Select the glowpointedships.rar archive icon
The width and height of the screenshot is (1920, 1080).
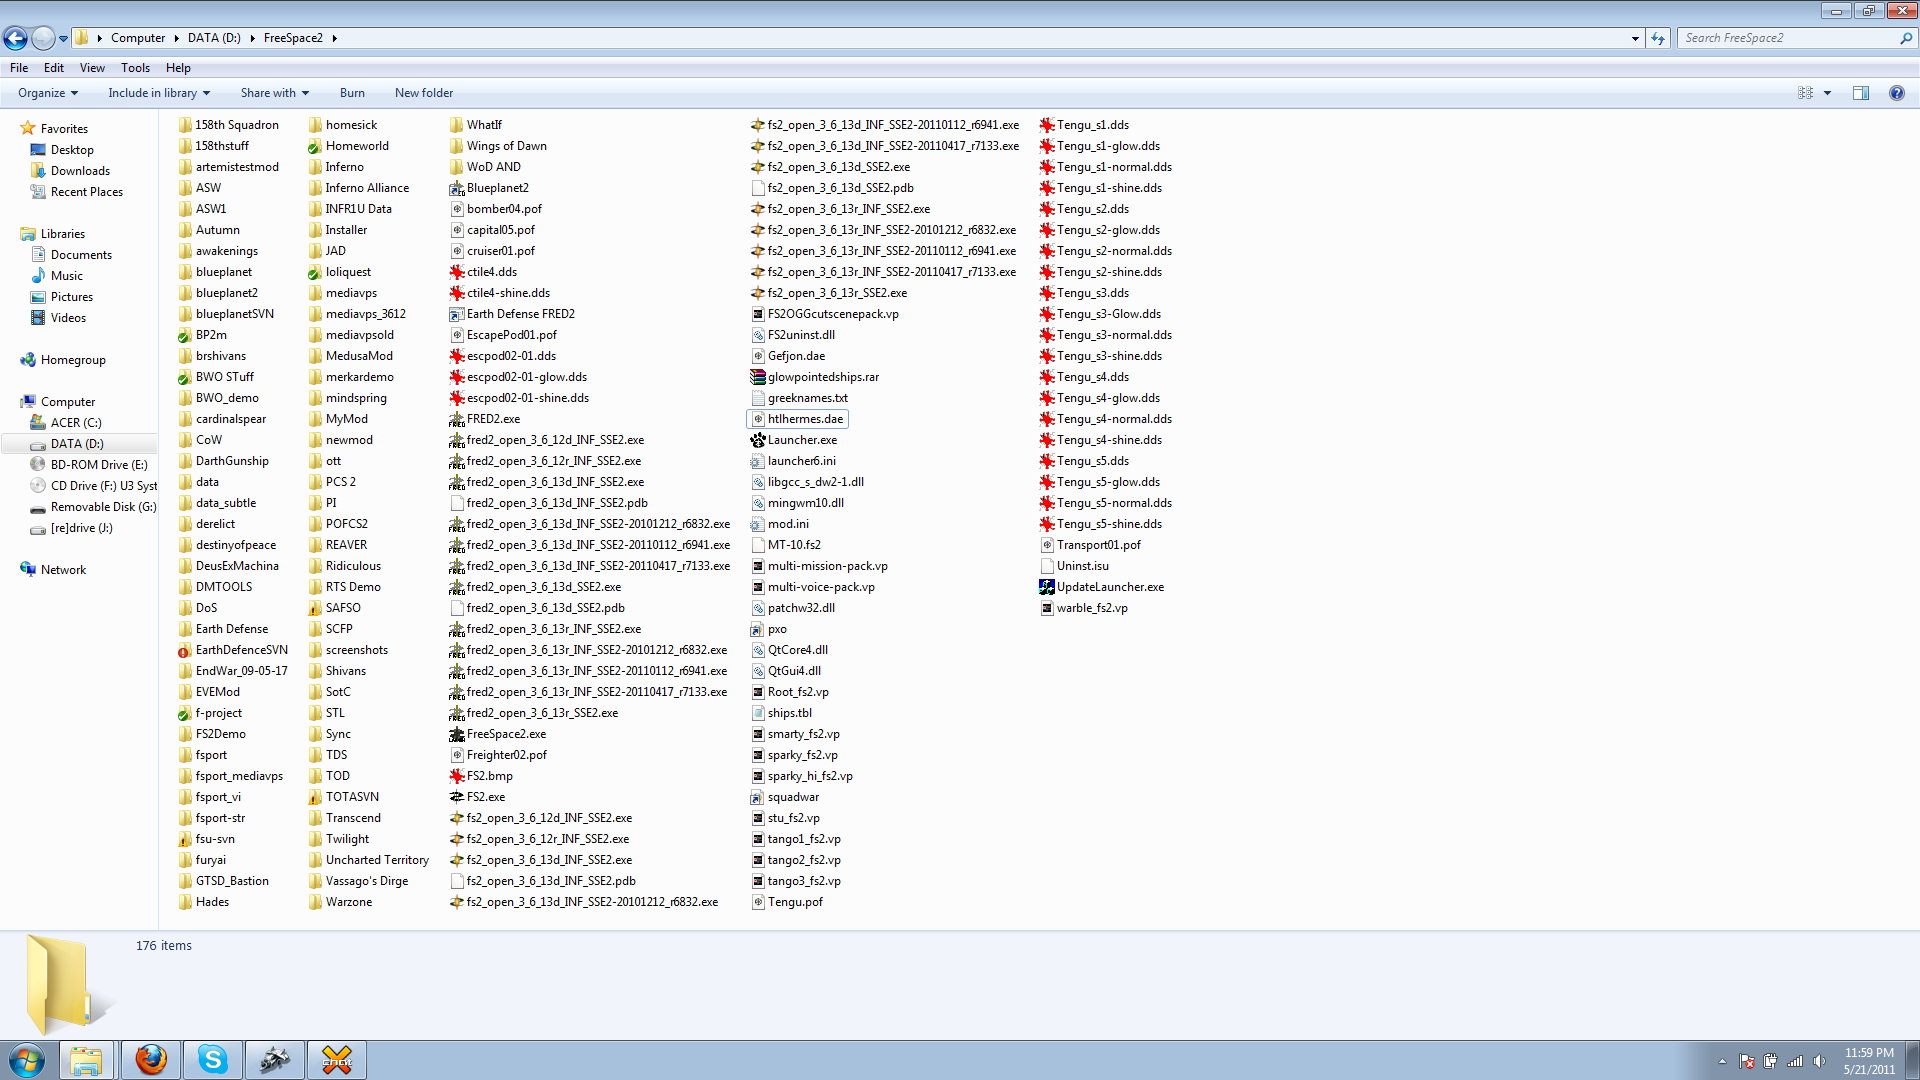(x=758, y=377)
